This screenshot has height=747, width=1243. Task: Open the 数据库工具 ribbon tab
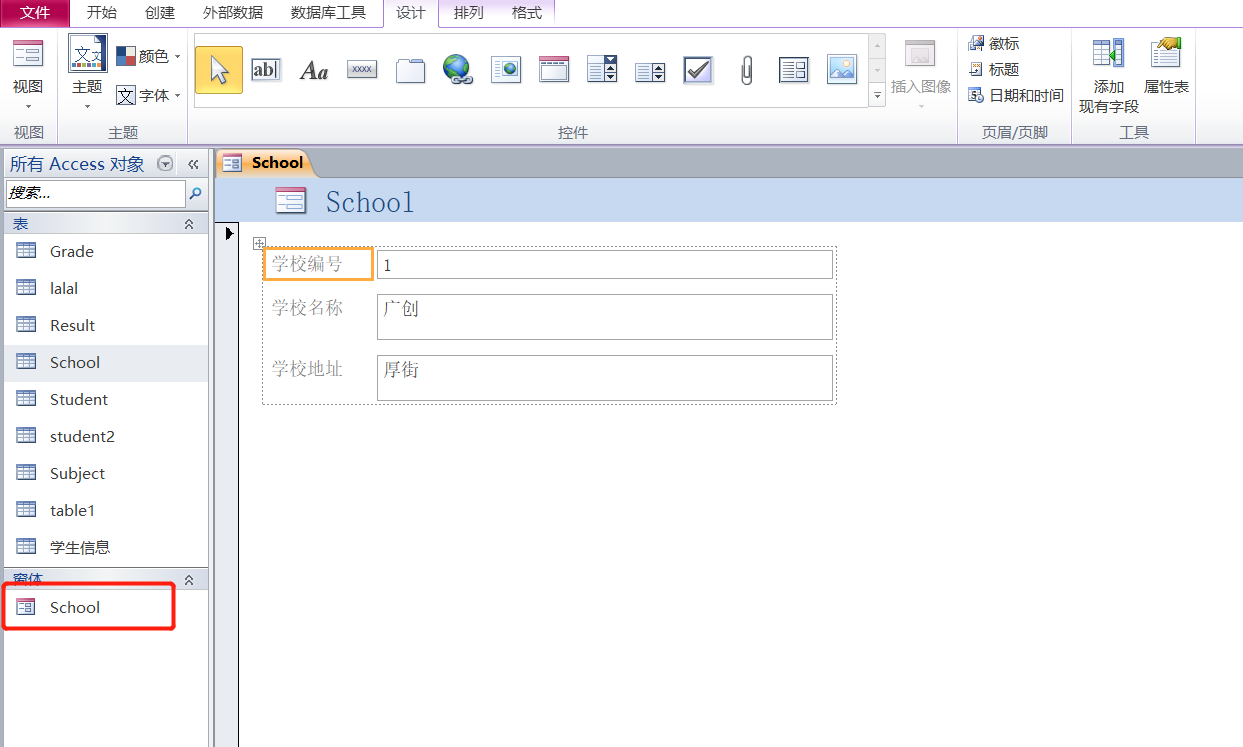pyautogui.click(x=328, y=13)
